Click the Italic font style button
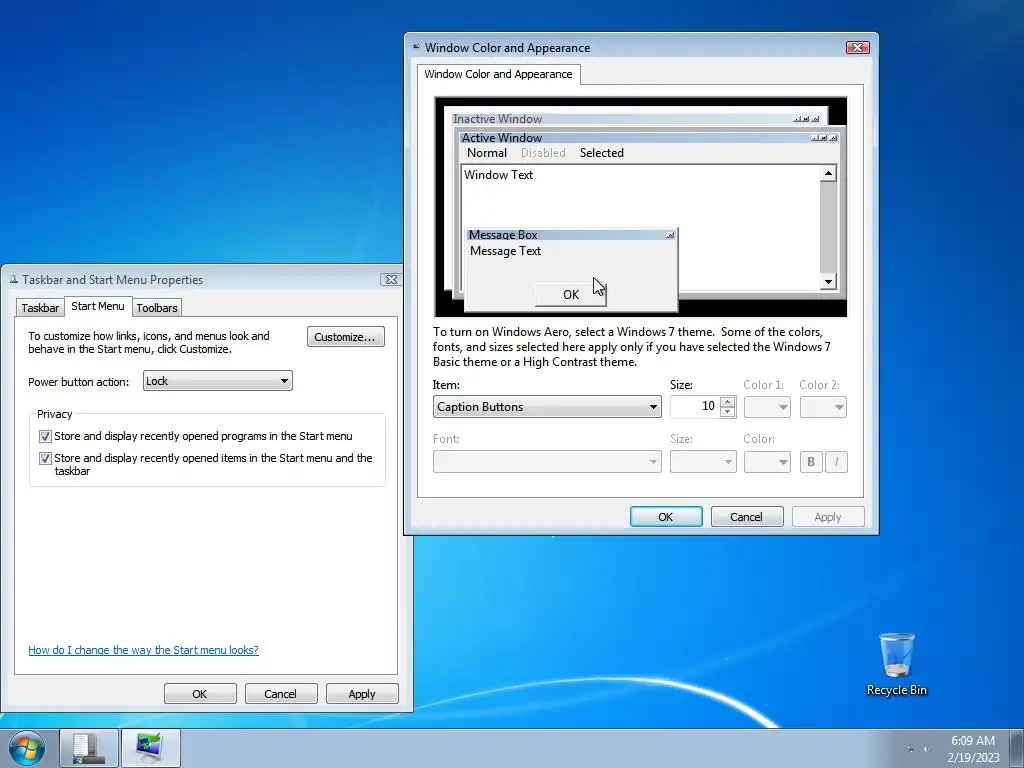1024x768 pixels. [x=836, y=462]
